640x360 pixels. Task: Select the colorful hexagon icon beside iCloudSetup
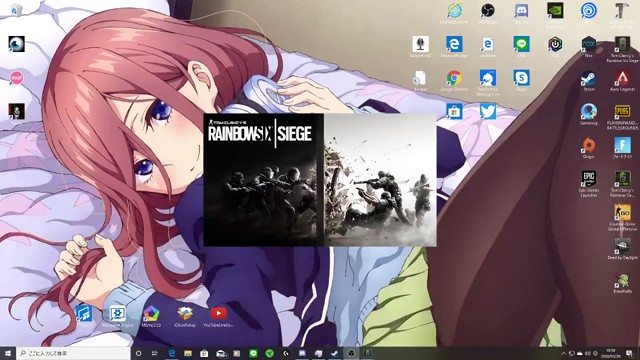[151, 313]
